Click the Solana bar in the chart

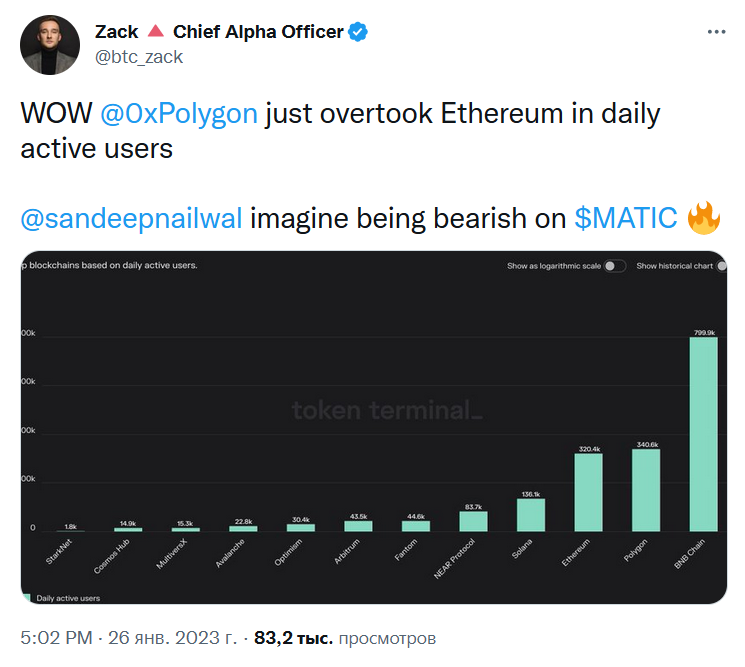[531, 514]
